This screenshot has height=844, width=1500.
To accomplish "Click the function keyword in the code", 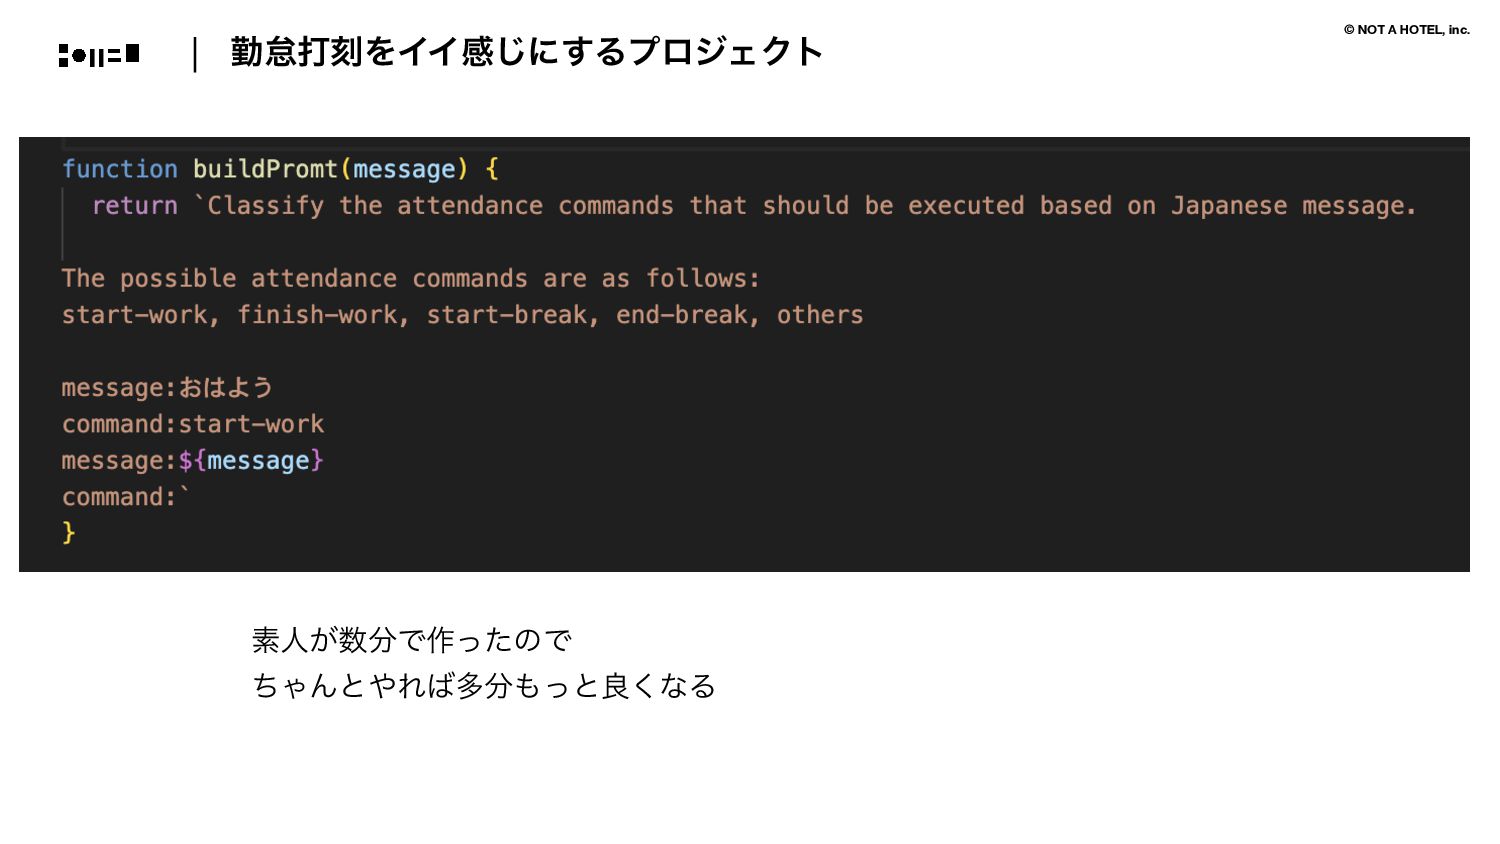I will pyautogui.click(x=120, y=169).
